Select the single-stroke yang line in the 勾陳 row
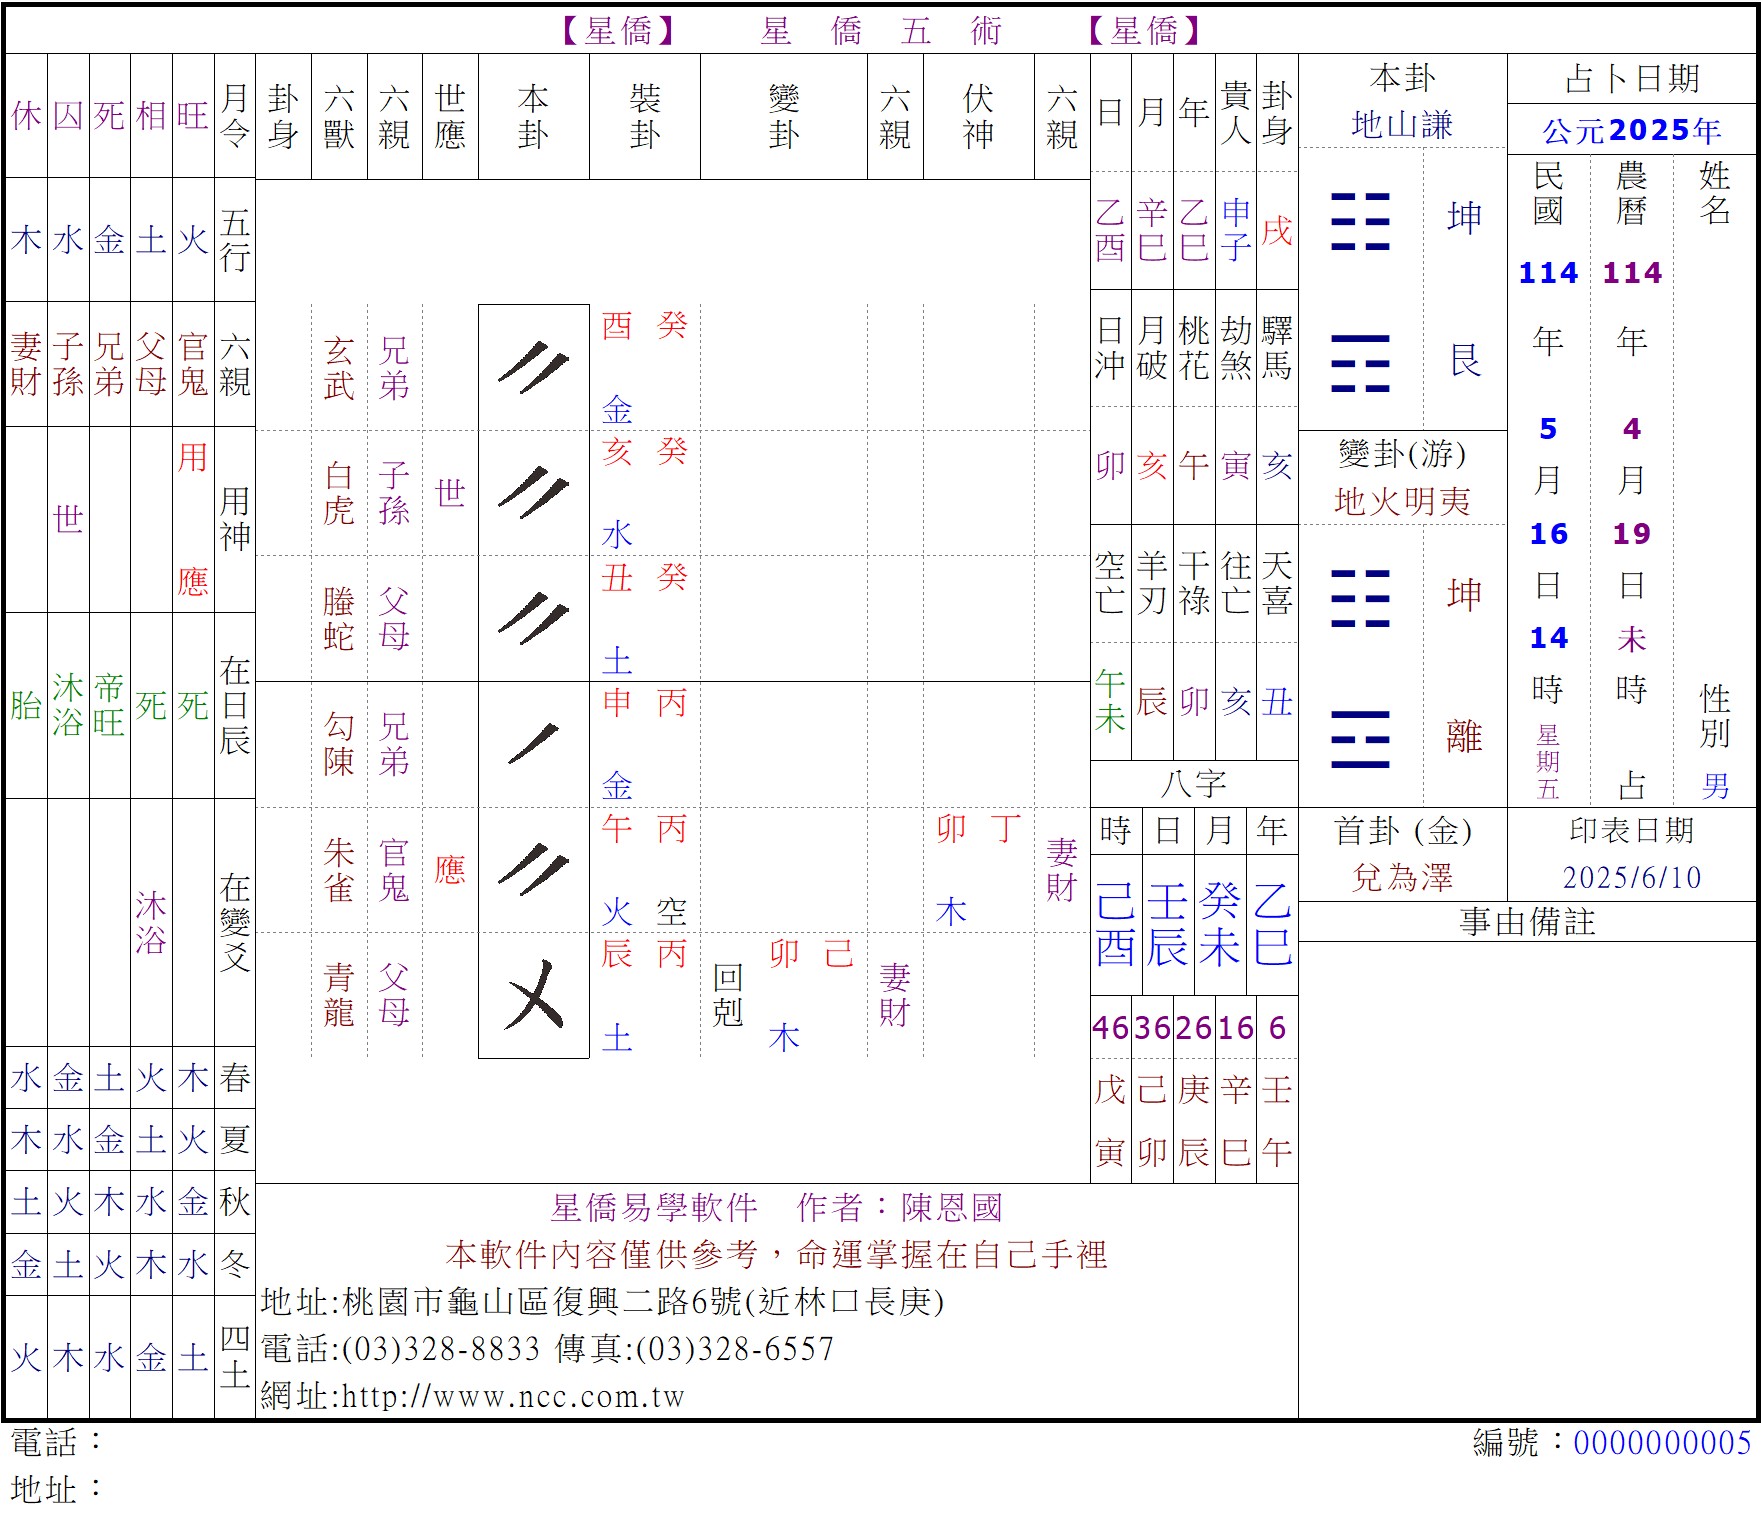1761x1517 pixels. coord(533,744)
